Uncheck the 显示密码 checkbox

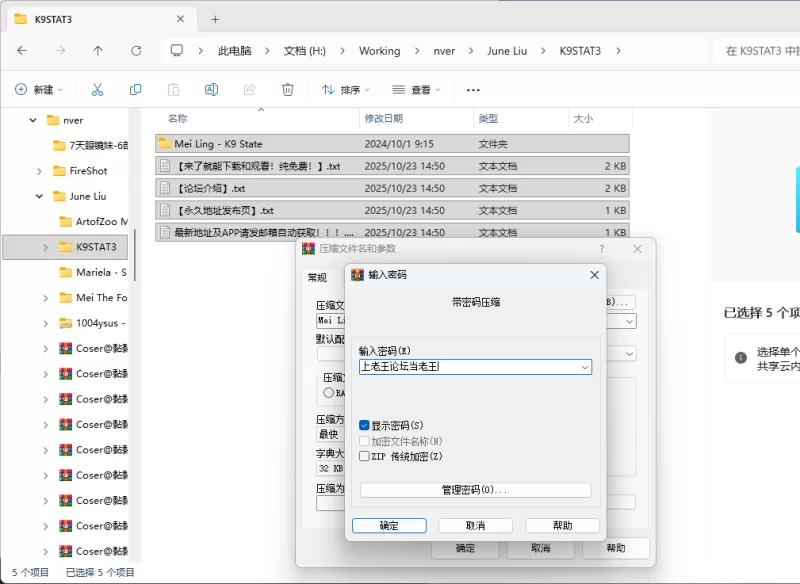(x=364, y=425)
